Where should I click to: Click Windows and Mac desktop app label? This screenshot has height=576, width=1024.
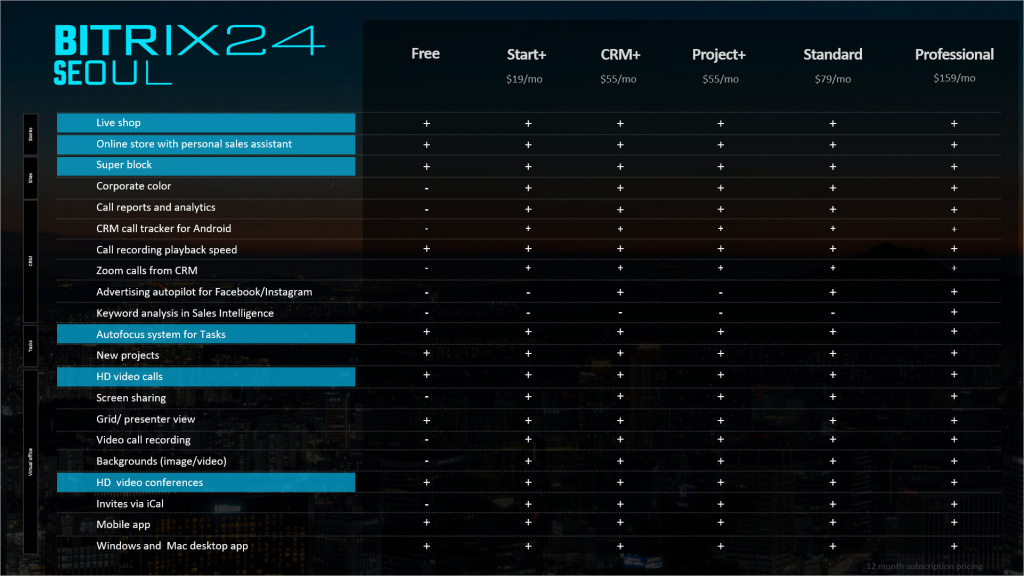(172, 546)
